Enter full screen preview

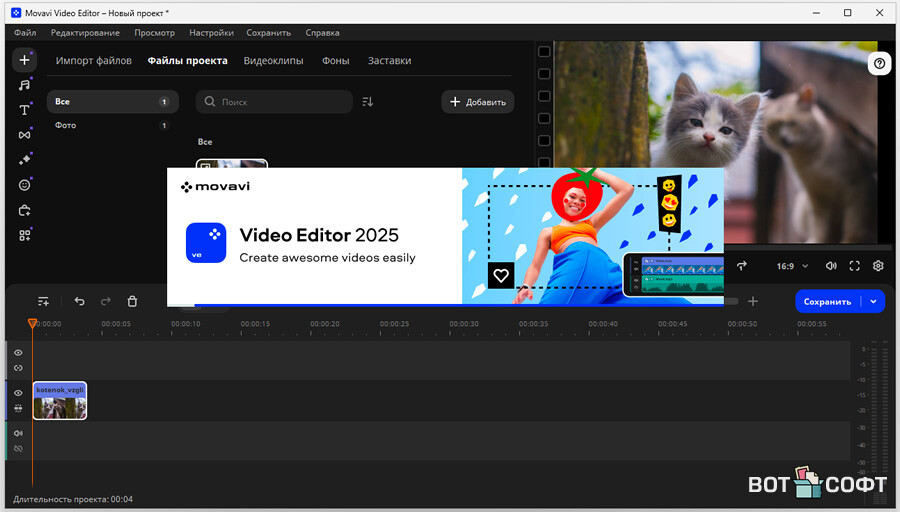pyautogui.click(x=855, y=266)
